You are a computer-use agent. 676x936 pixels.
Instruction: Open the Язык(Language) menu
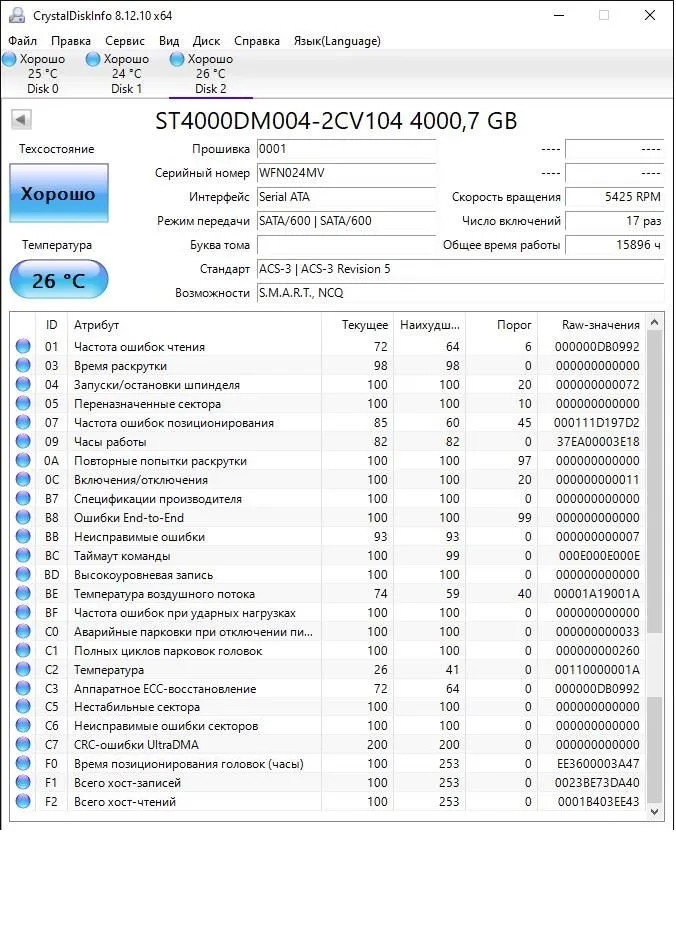click(337, 41)
